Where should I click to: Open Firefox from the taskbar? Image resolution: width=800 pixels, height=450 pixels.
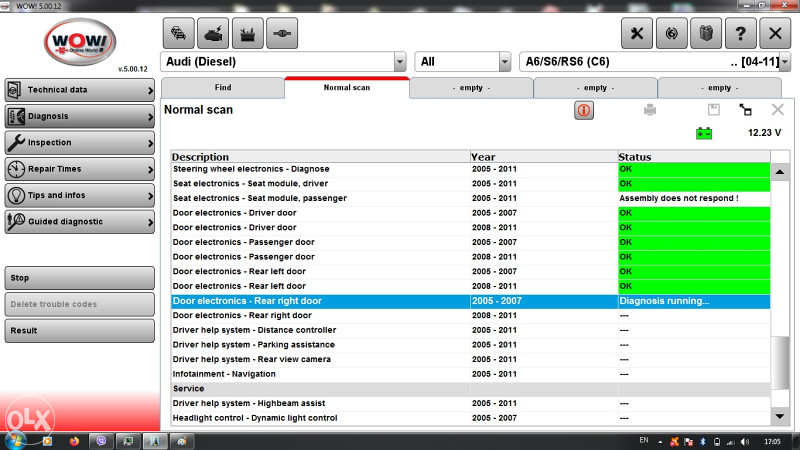click(73, 440)
